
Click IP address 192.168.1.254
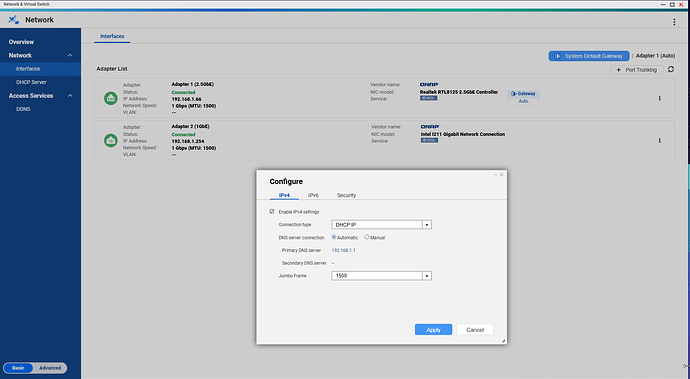point(187,141)
